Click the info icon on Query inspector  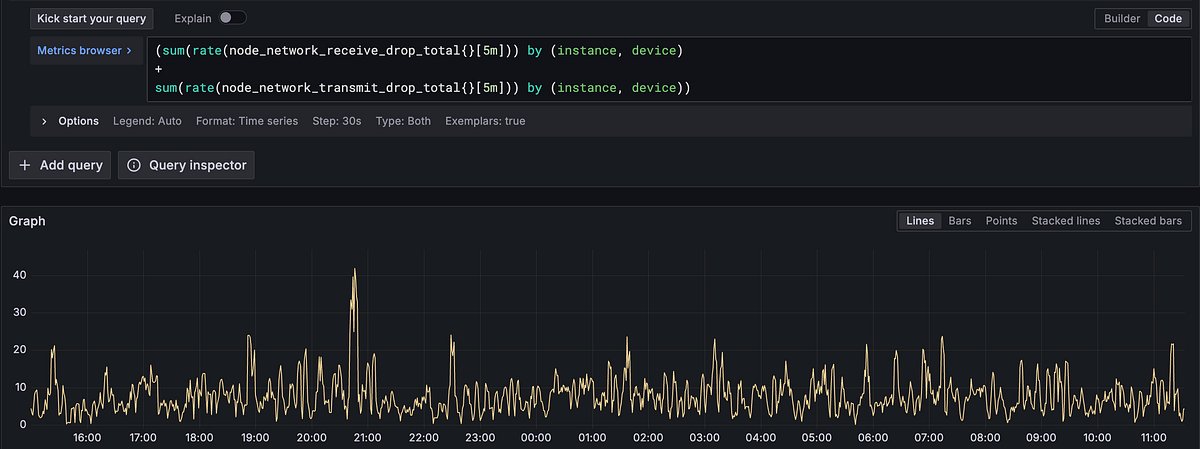[x=134, y=165]
